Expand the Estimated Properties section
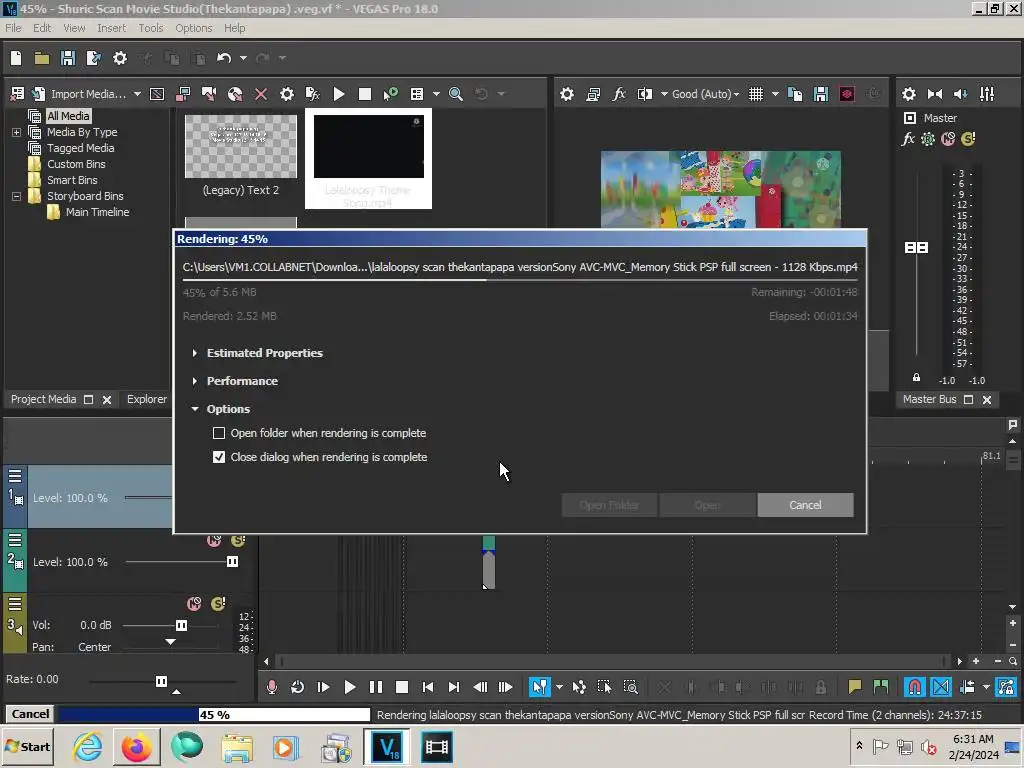The image size is (1024, 768). 195,353
